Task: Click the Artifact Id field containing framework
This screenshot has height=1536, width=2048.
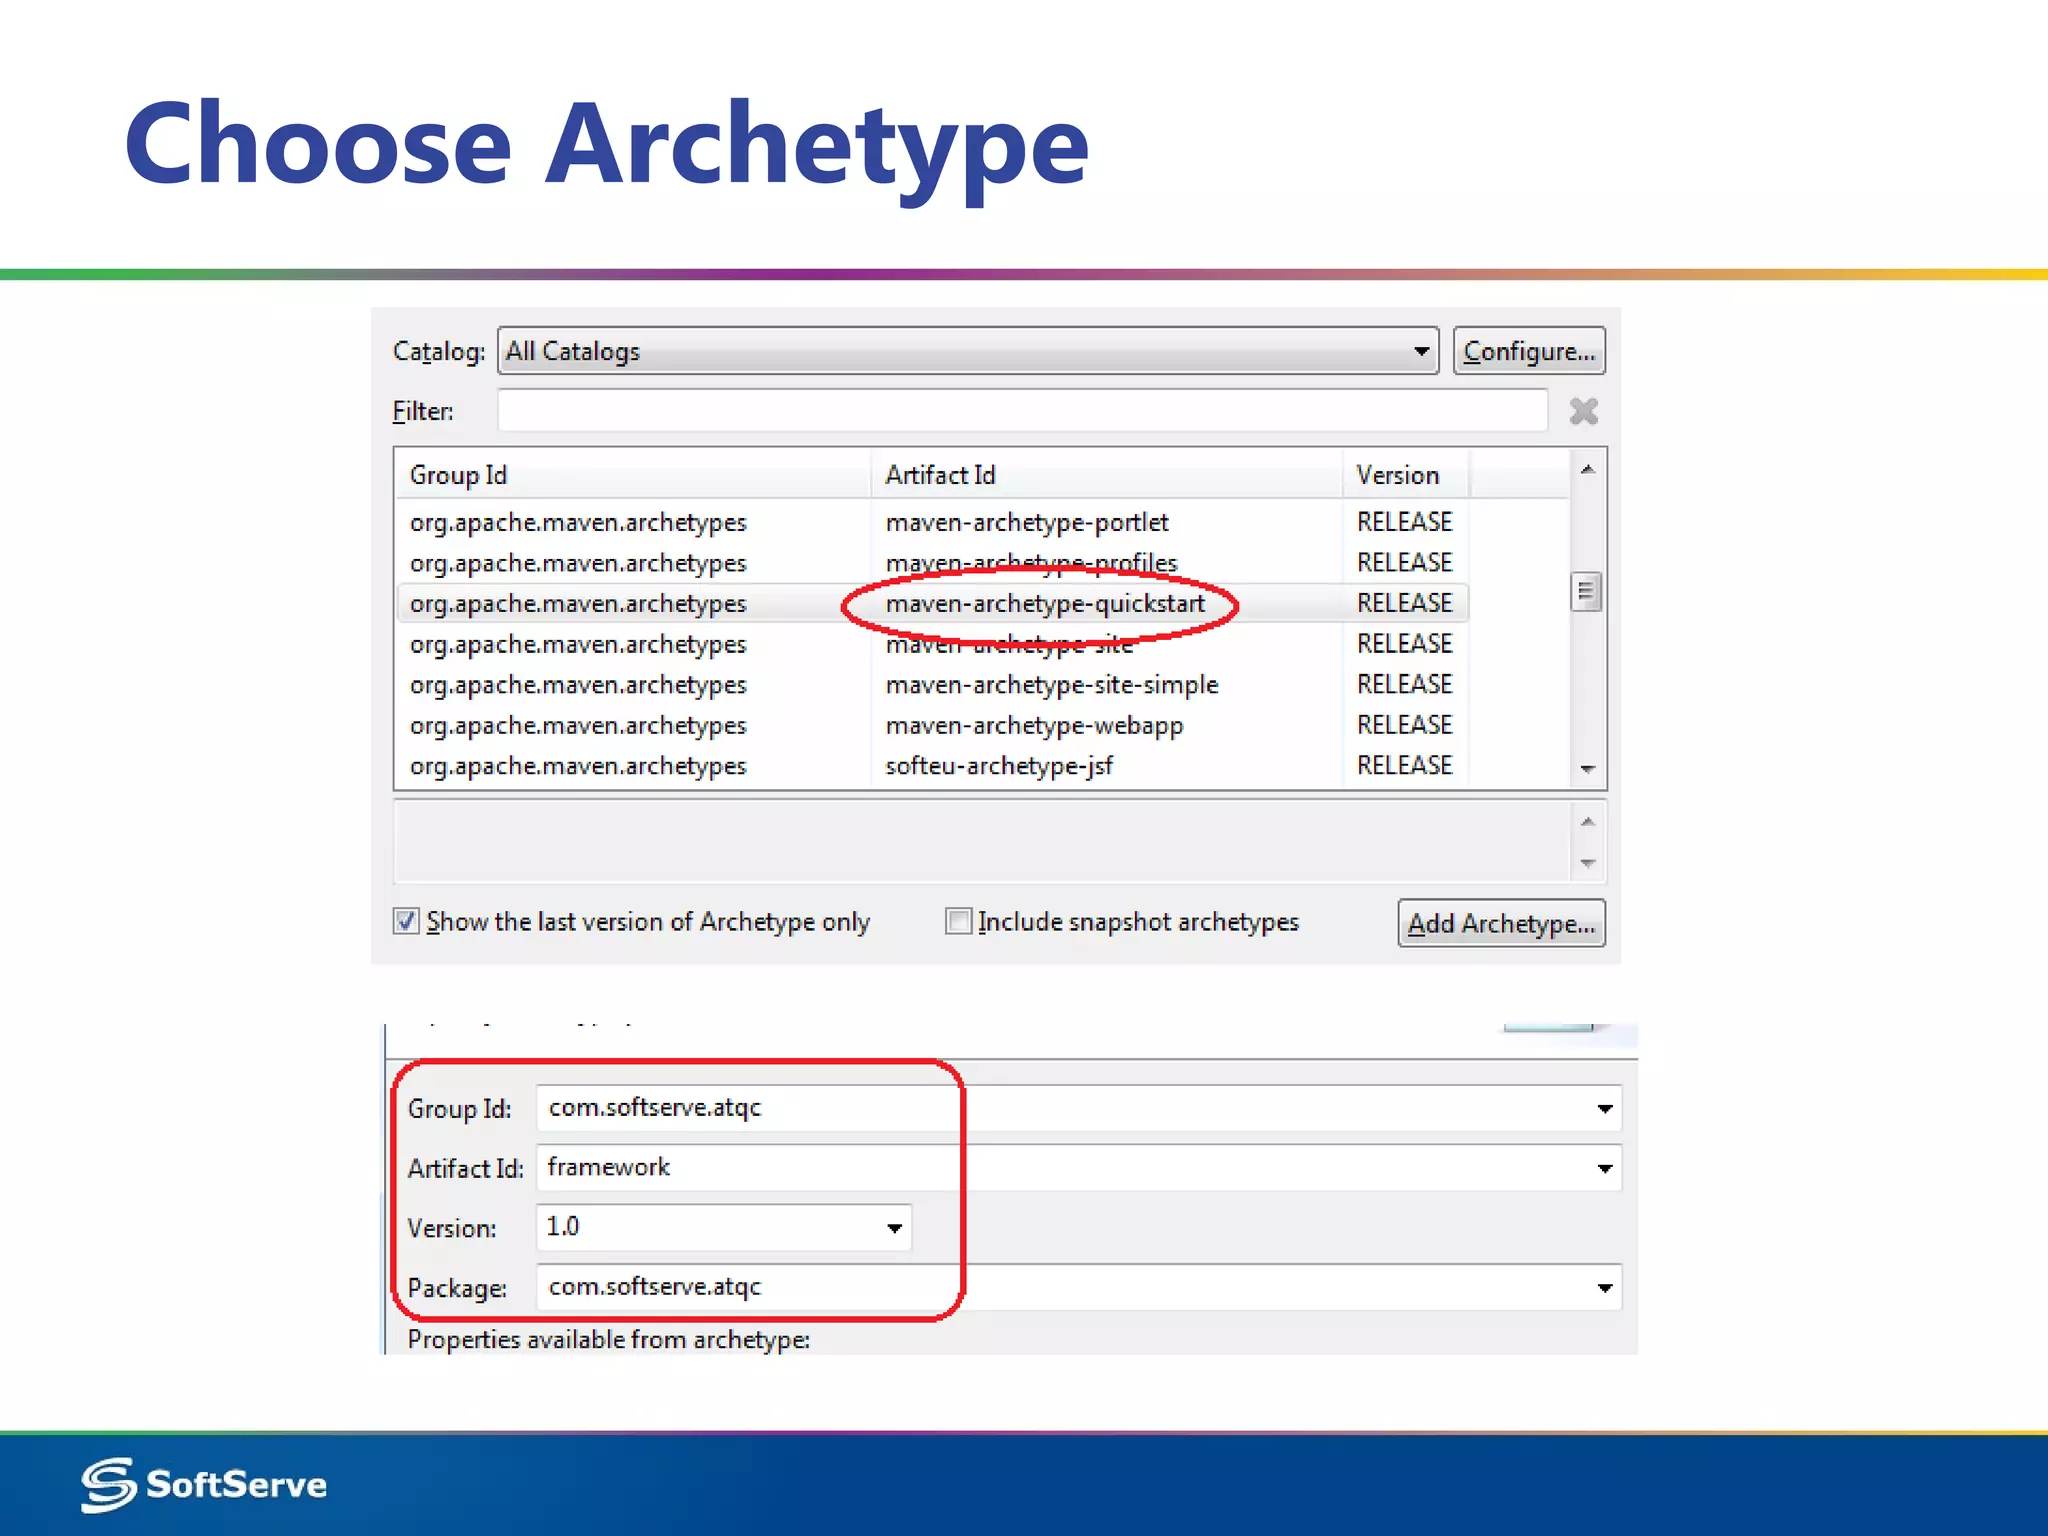Action: tap(1078, 1167)
